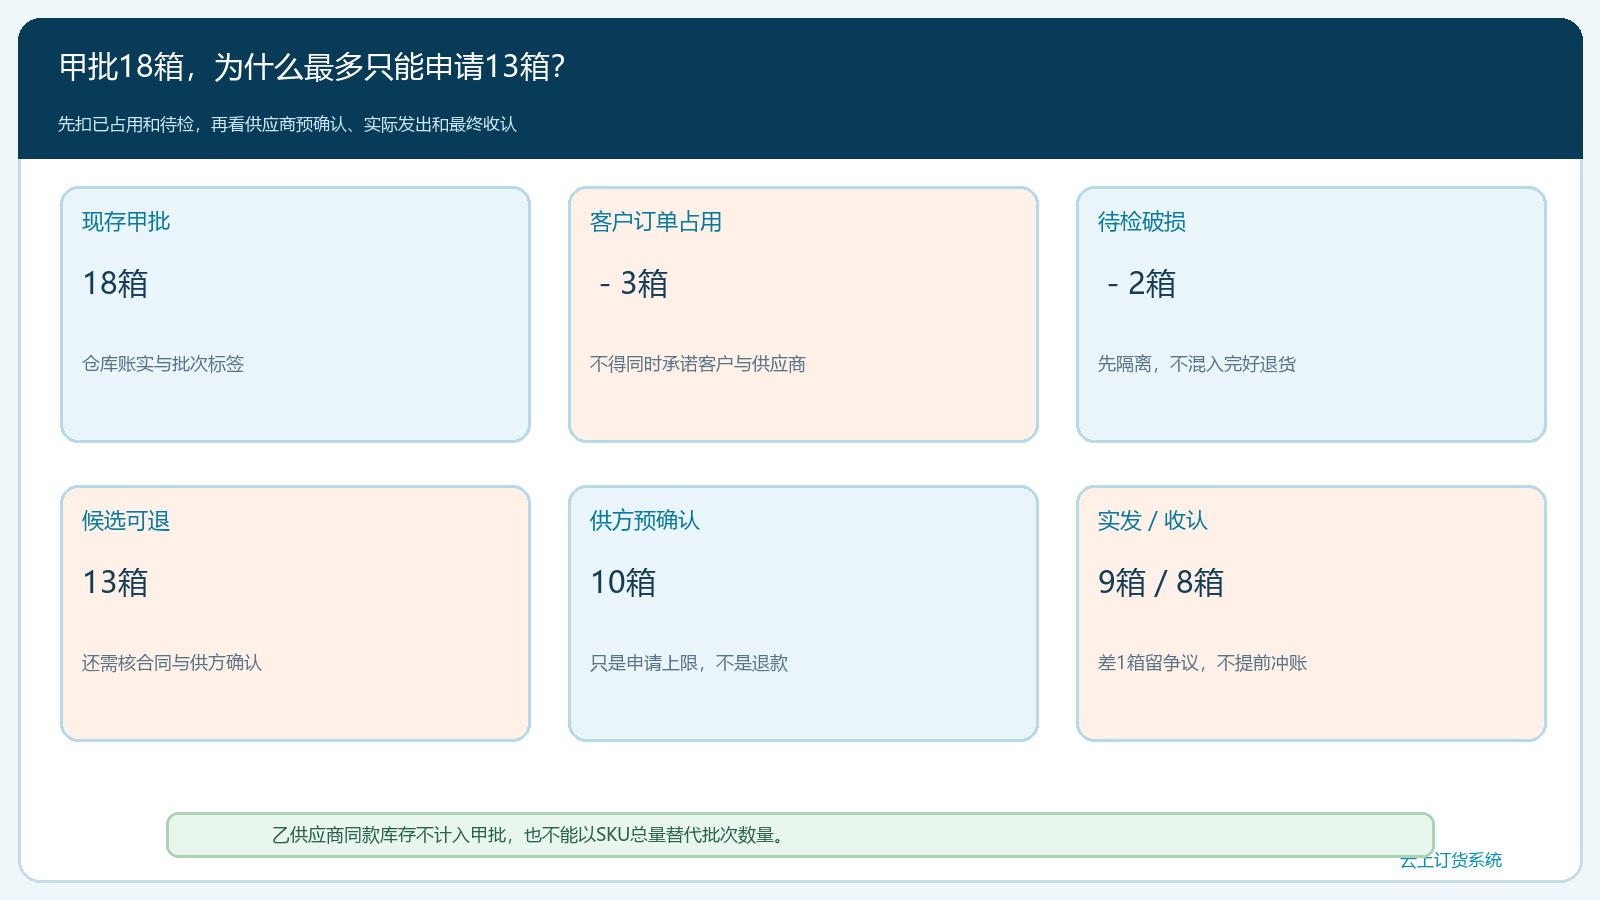Select the note 只是申请上限，不是退款
The image size is (1600, 900).
[x=689, y=663]
